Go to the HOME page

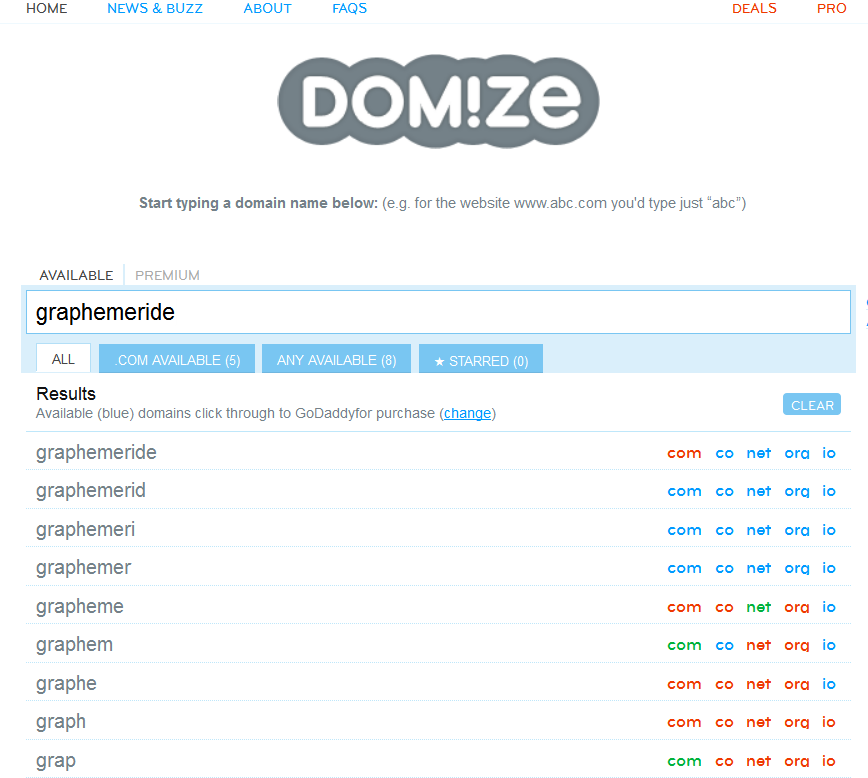click(x=46, y=8)
